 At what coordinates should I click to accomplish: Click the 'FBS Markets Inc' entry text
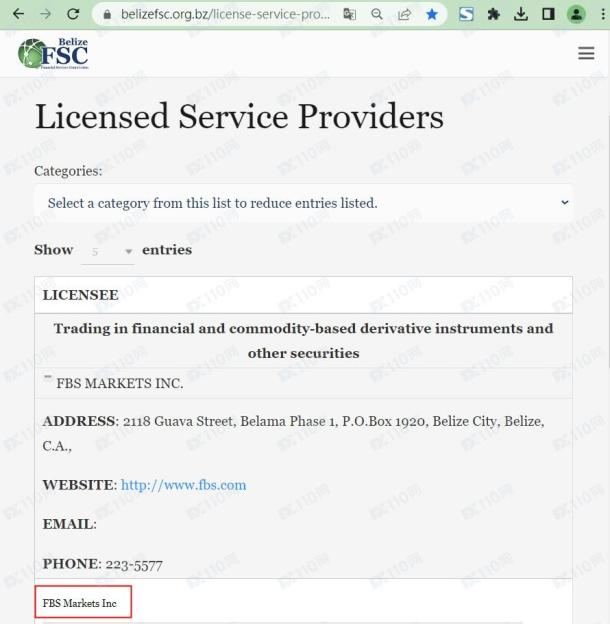pyautogui.click(x=80, y=603)
